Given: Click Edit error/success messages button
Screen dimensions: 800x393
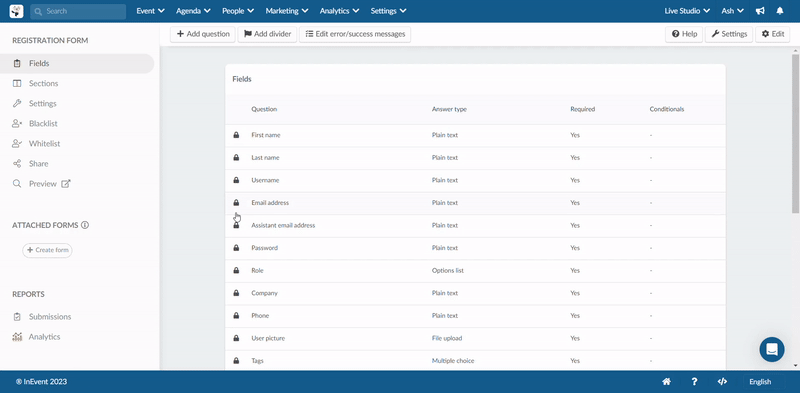Looking at the screenshot, I should point(355,34).
